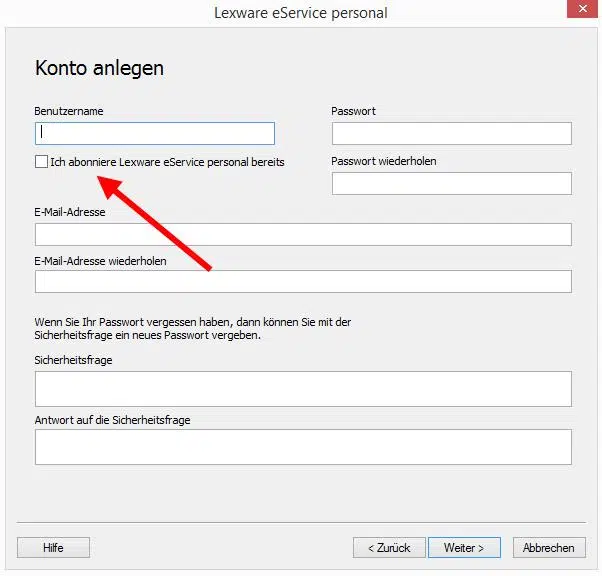Focus the 'E-Mail-Adresse wiederholen' field
This screenshot has height=576, width=602.
[303, 281]
